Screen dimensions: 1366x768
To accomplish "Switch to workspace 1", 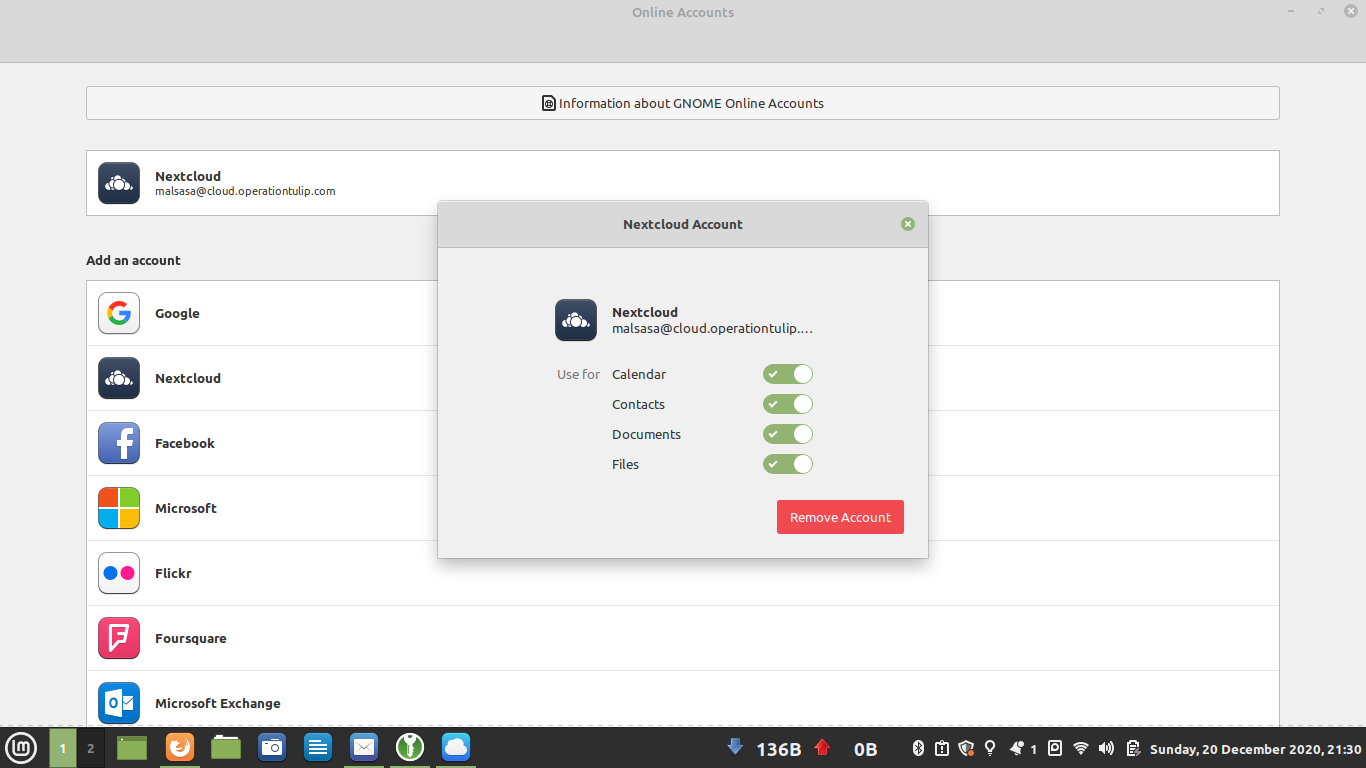I will click(x=62, y=748).
